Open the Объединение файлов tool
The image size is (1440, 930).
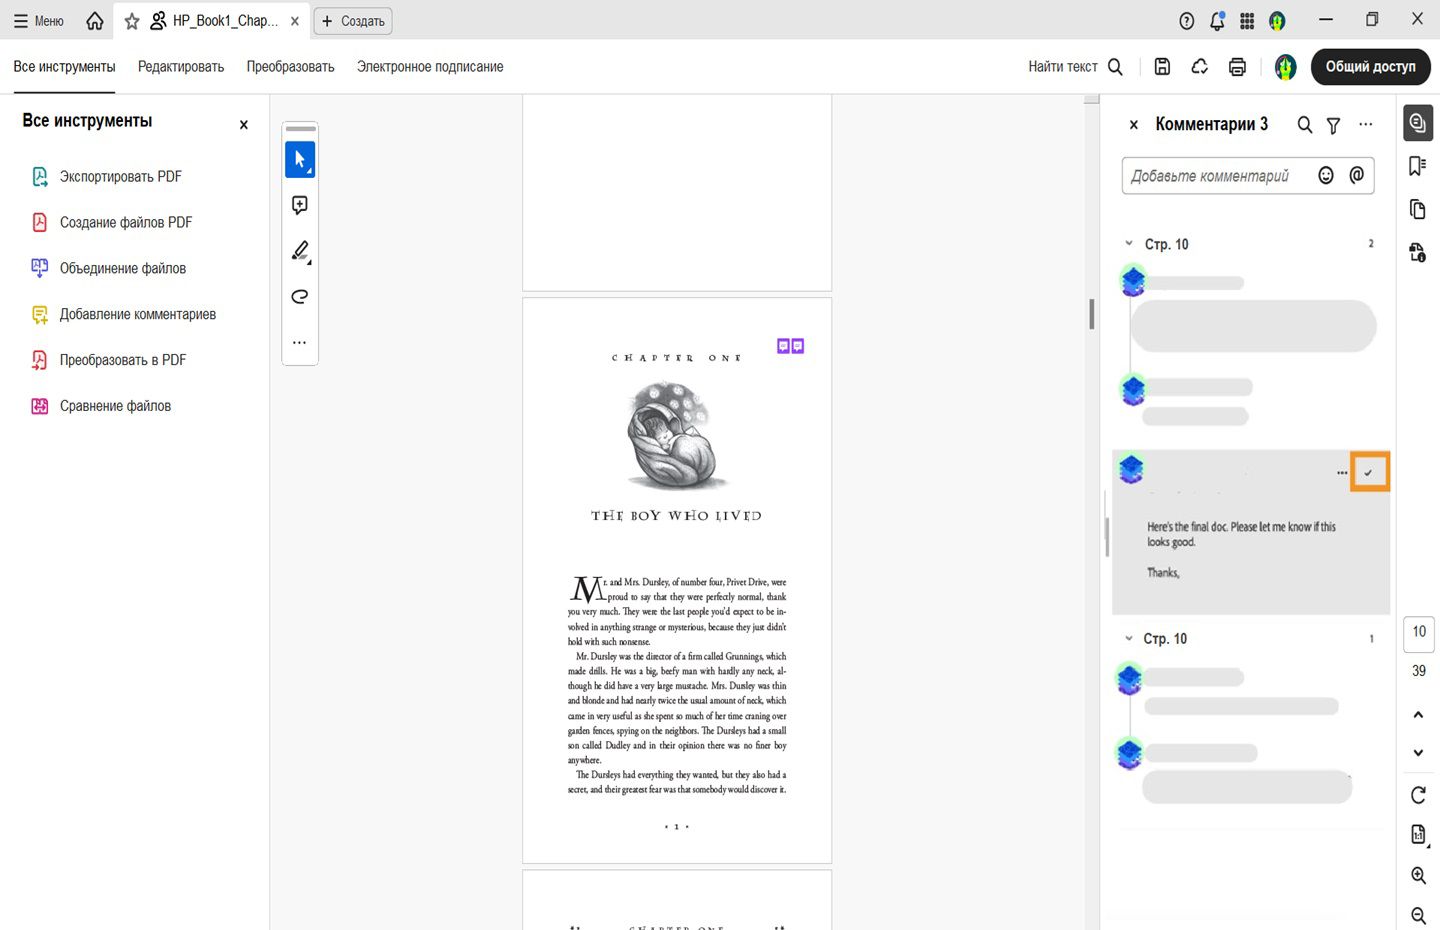[x=109, y=269]
